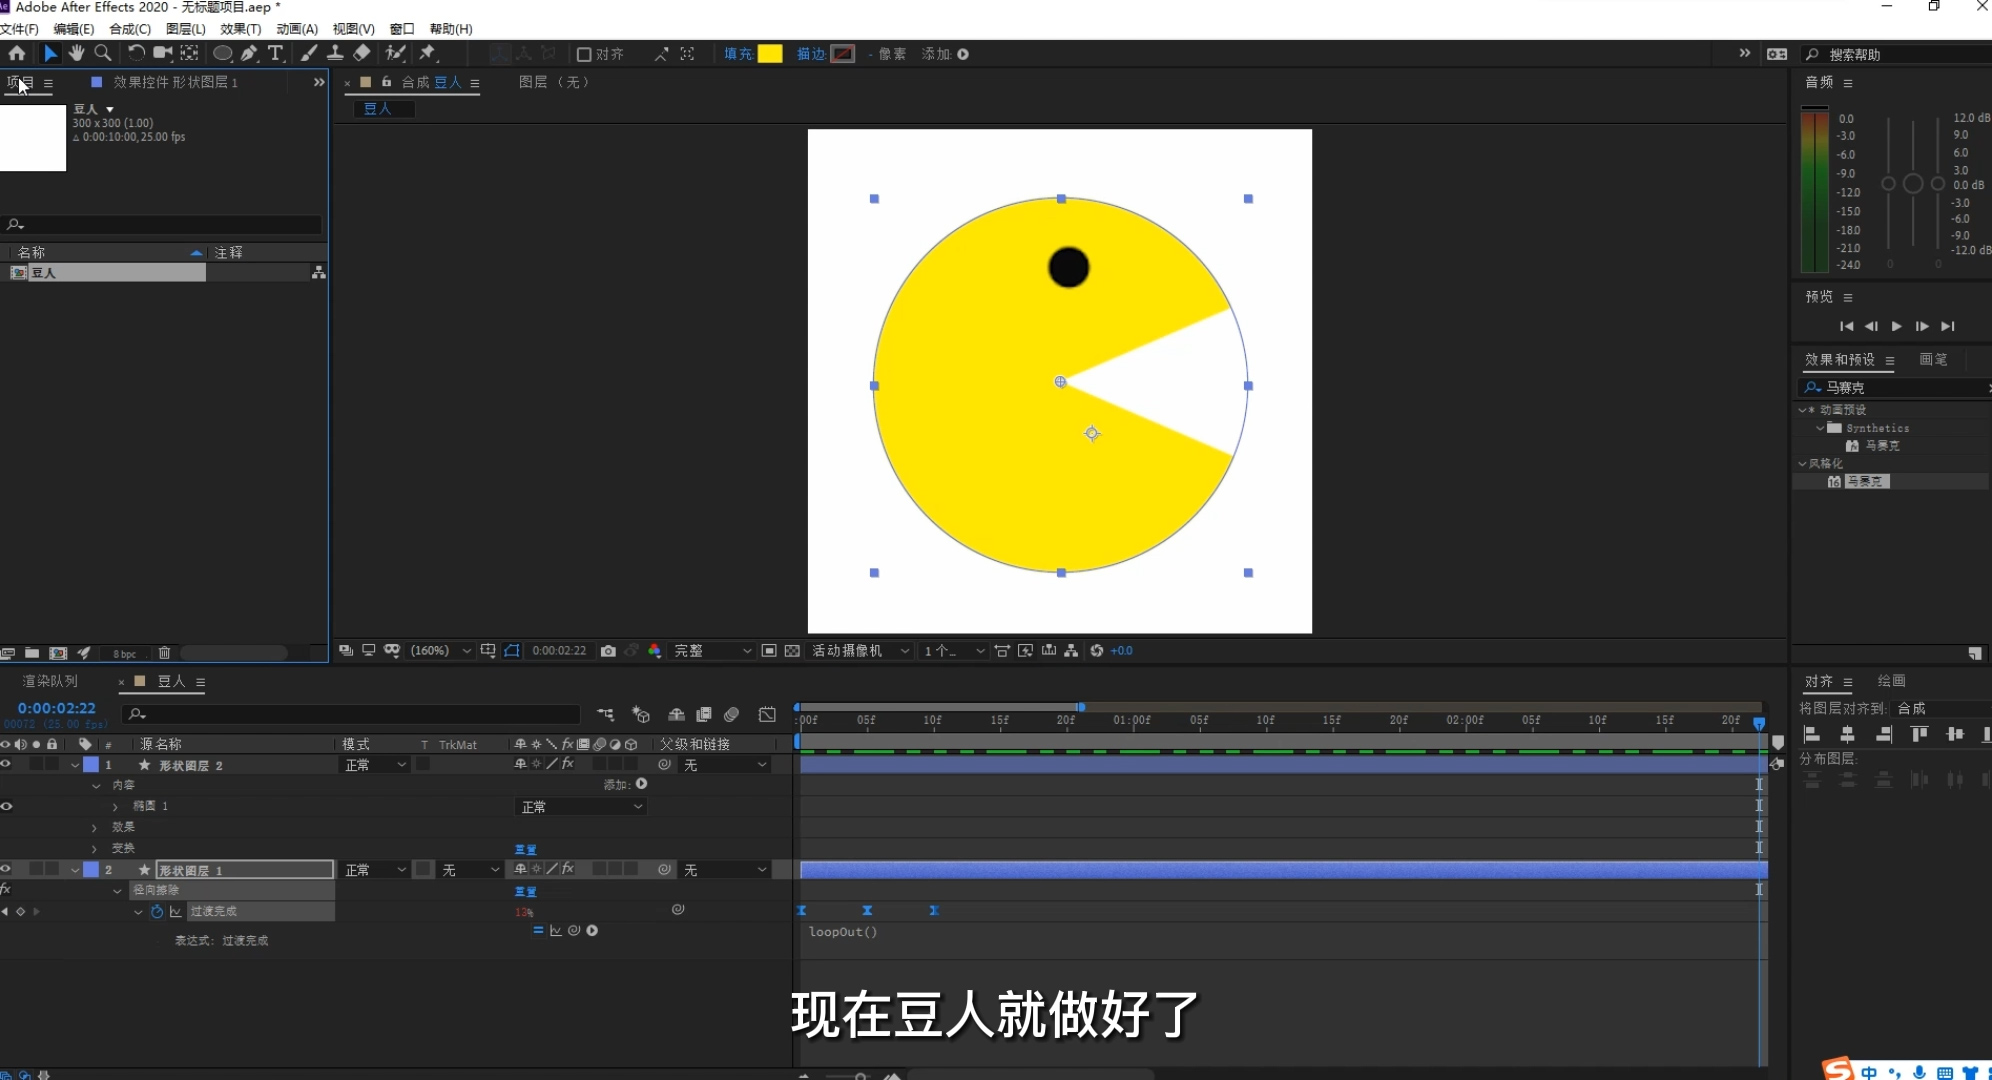The image size is (1992, 1080).
Task: Open the 动画(A) menu
Action: pos(297,29)
